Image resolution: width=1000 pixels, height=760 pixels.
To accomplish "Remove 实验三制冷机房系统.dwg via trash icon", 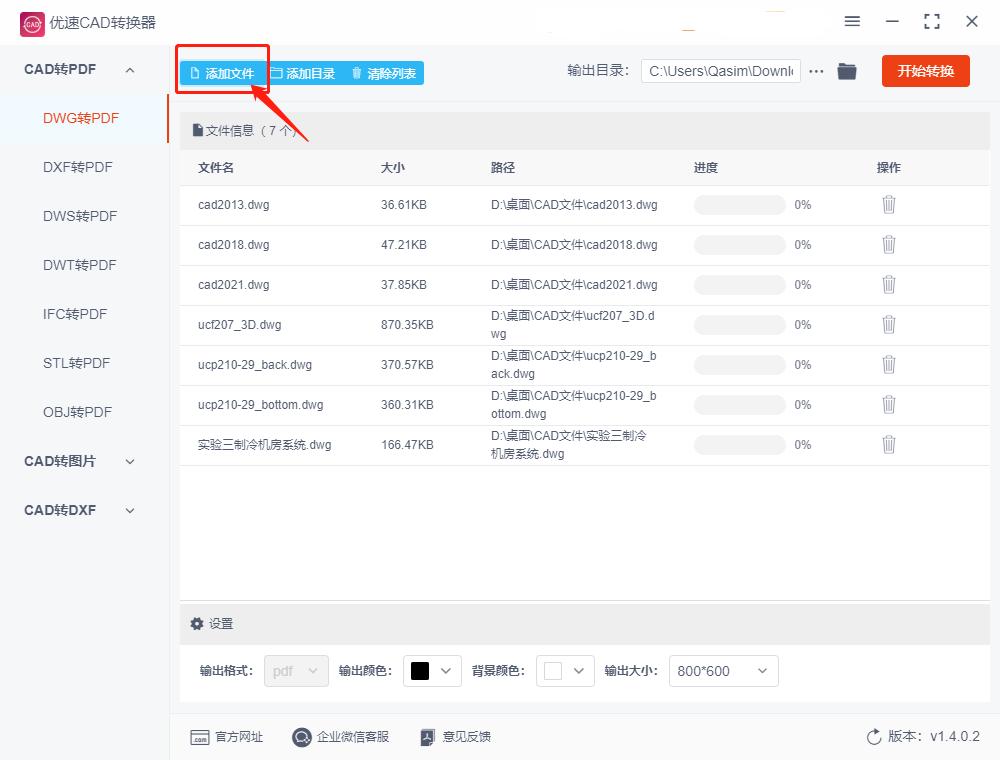I will [x=889, y=444].
